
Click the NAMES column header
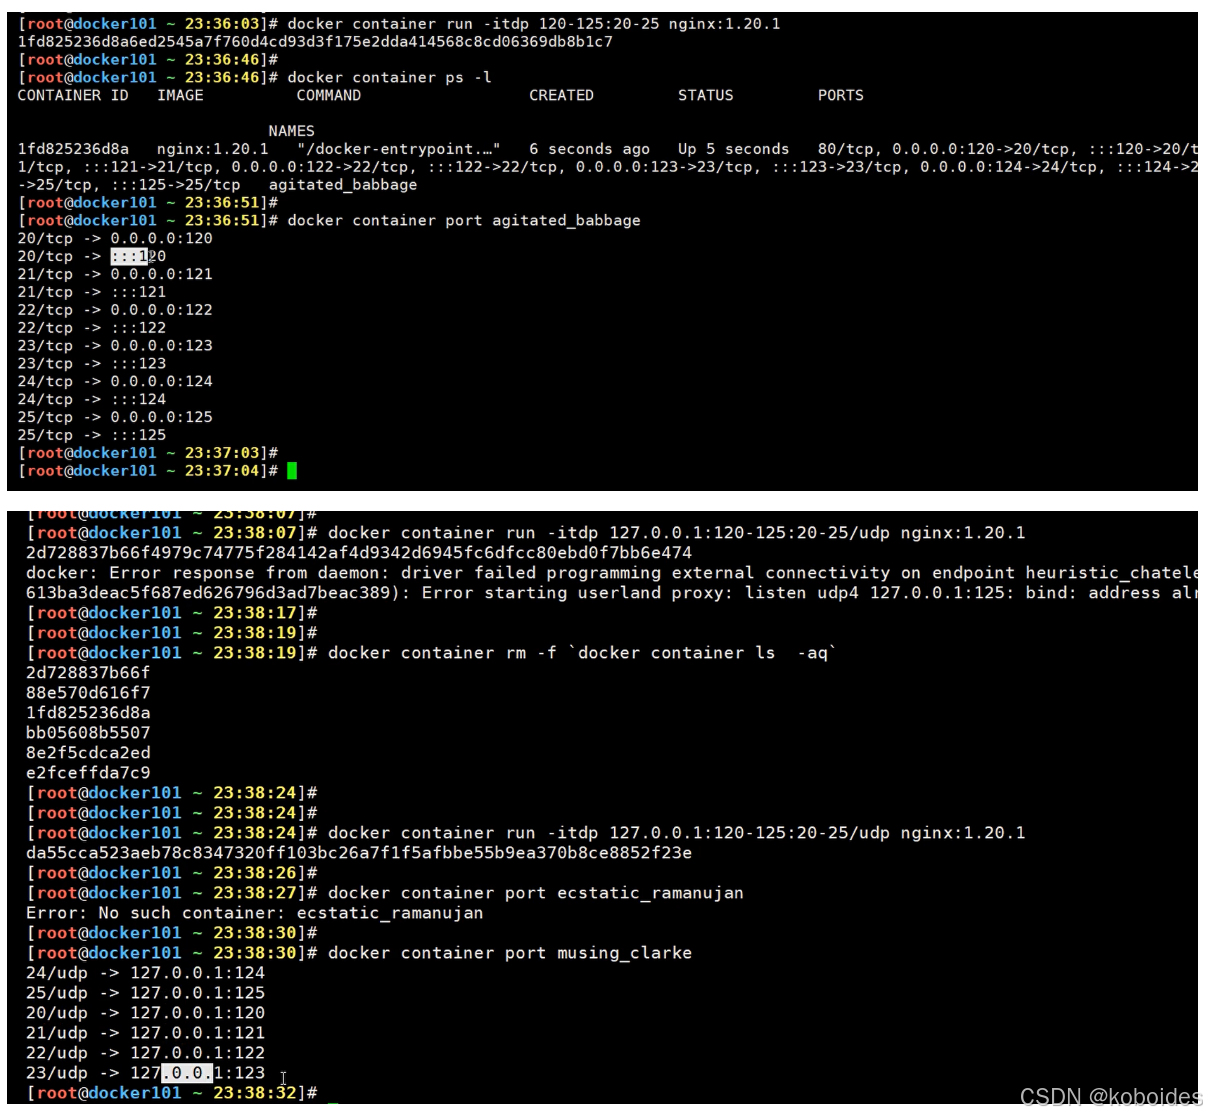point(291,131)
